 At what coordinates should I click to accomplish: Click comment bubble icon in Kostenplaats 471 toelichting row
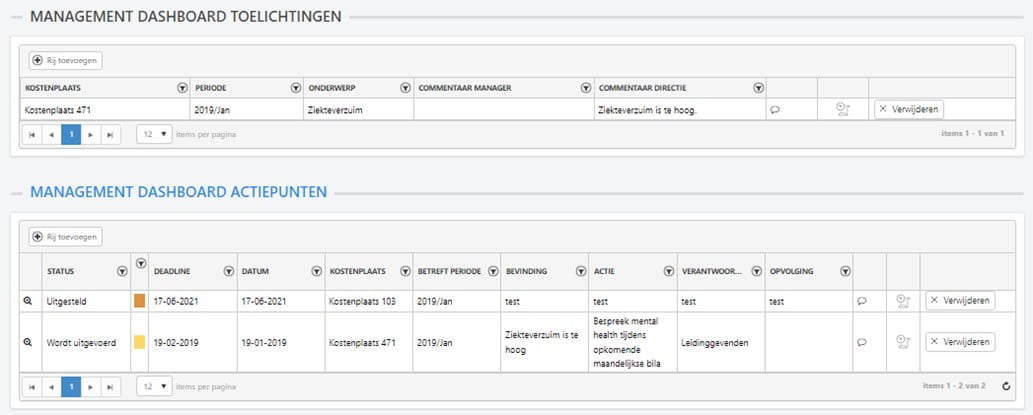point(775,110)
